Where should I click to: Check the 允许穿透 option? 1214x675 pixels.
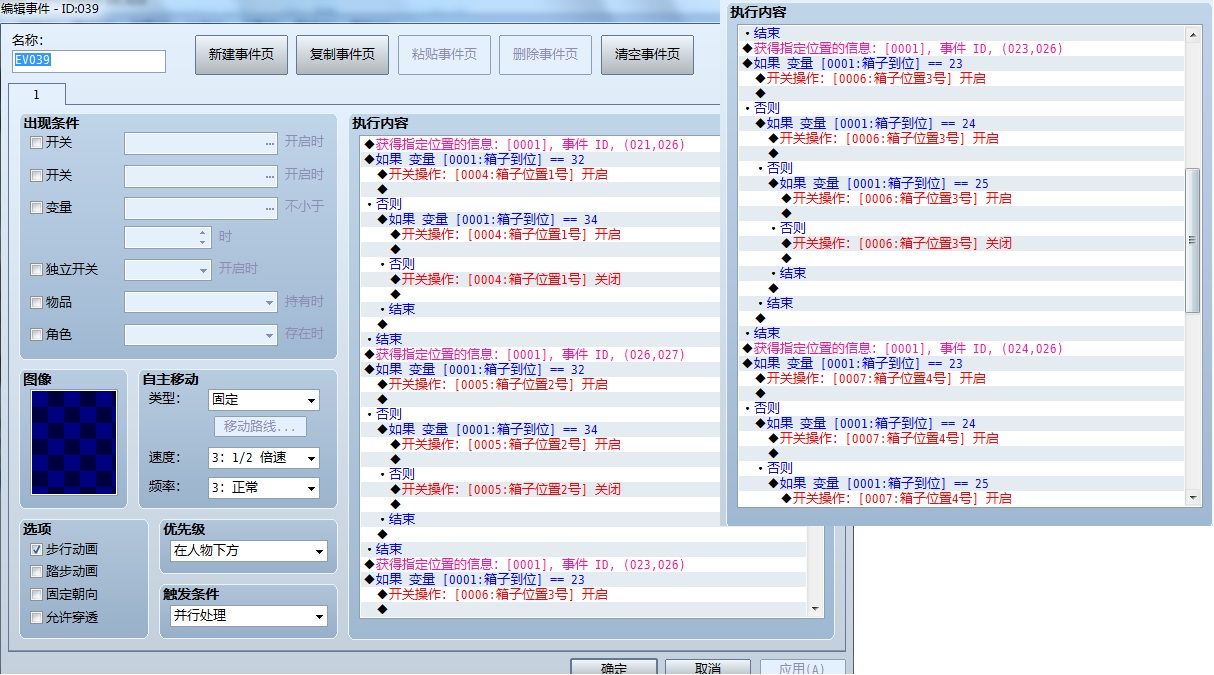coord(37,618)
